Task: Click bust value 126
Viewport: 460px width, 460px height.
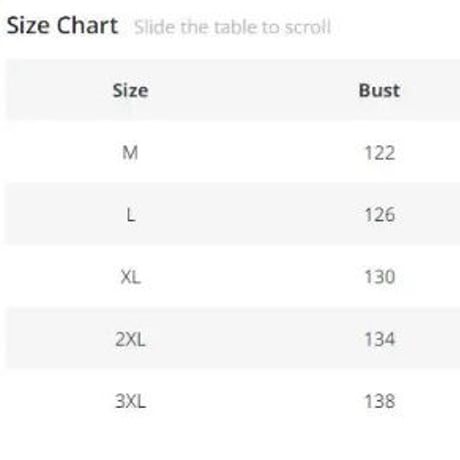Action: (x=380, y=215)
